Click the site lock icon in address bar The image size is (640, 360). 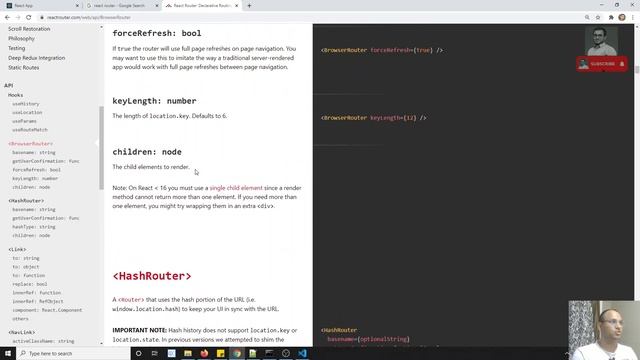pyautogui.click(x=41, y=18)
